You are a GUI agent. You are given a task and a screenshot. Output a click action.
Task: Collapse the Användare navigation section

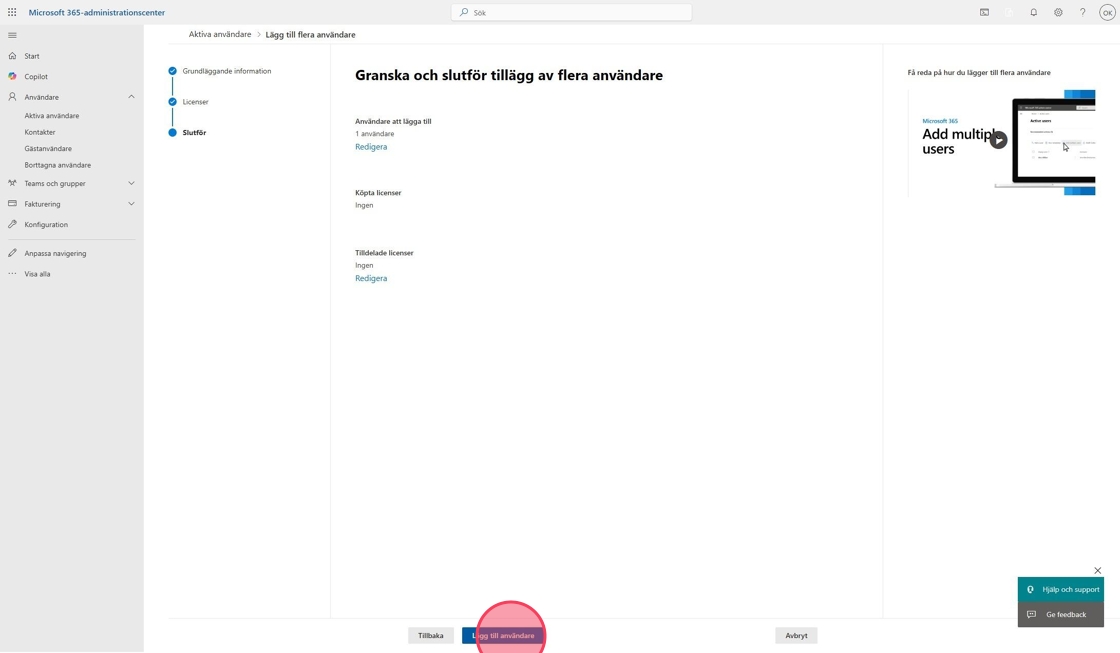(131, 97)
